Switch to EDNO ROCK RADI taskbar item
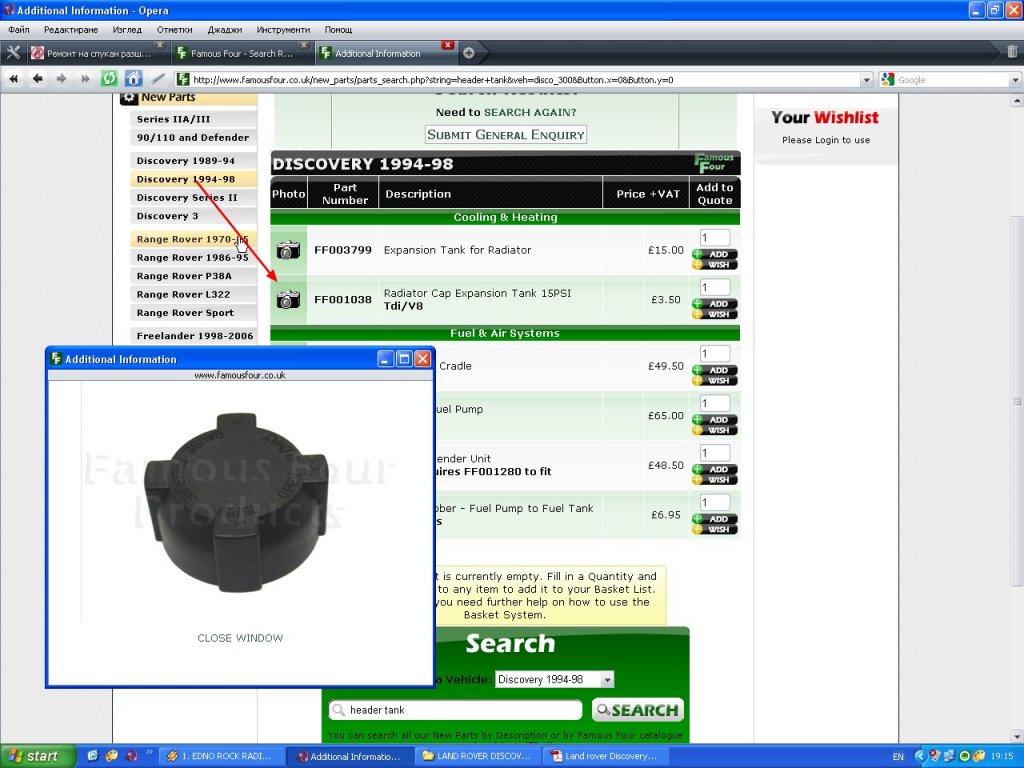Viewport: 1024px width, 768px height. tap(221, 756)
